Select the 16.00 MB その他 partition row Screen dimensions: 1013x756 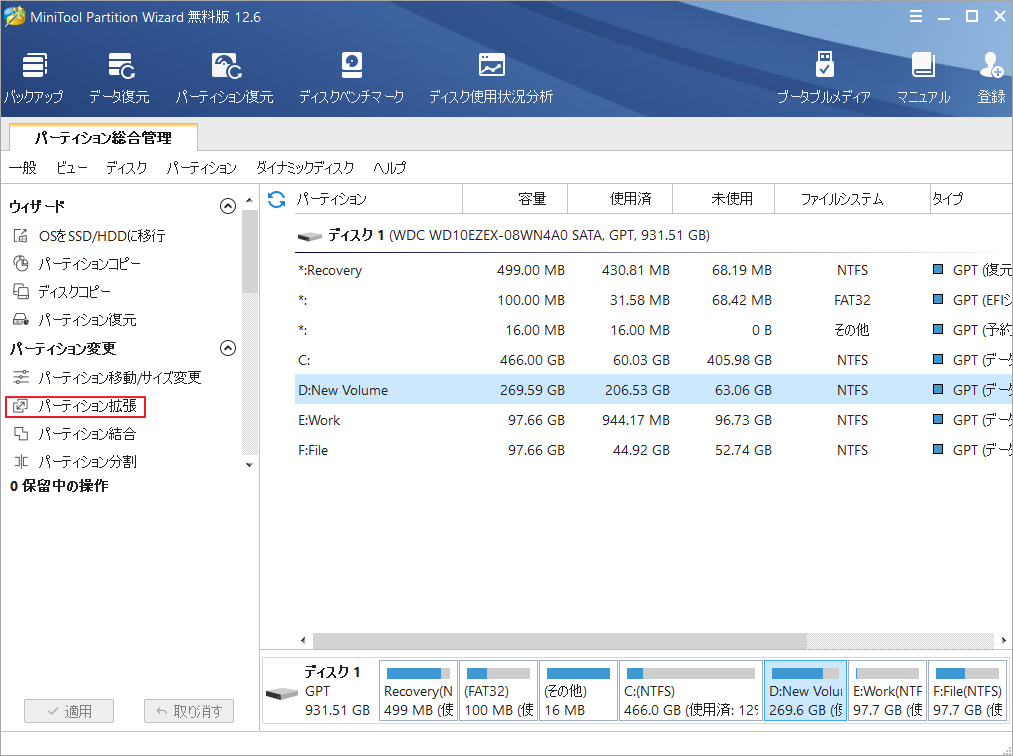pos(653,330)
